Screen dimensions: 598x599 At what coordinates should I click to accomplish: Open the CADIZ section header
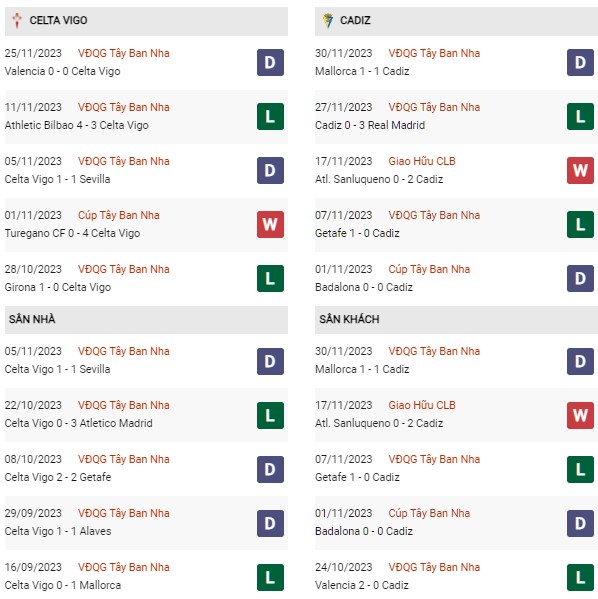pos(456,21)
